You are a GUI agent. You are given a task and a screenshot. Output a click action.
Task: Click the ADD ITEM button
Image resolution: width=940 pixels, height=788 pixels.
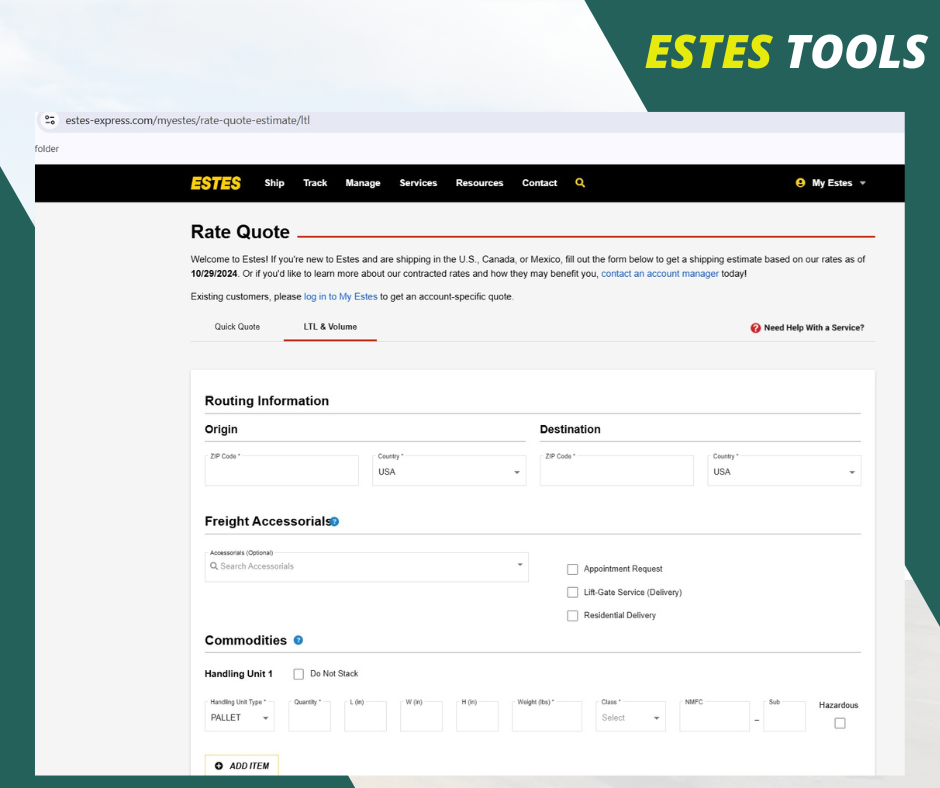[x=242, y=766]
